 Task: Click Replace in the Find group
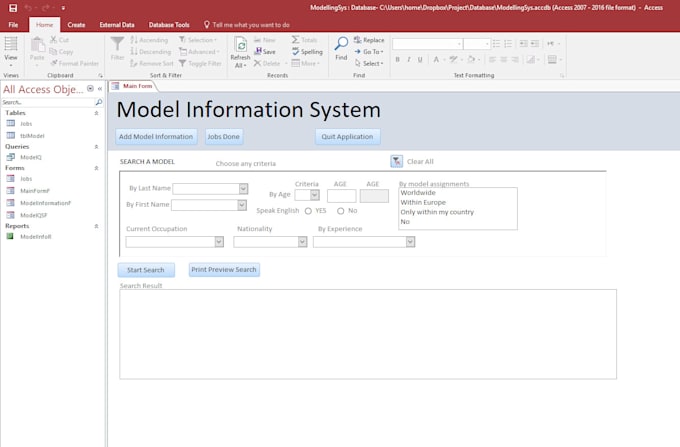tap(369, 40)
